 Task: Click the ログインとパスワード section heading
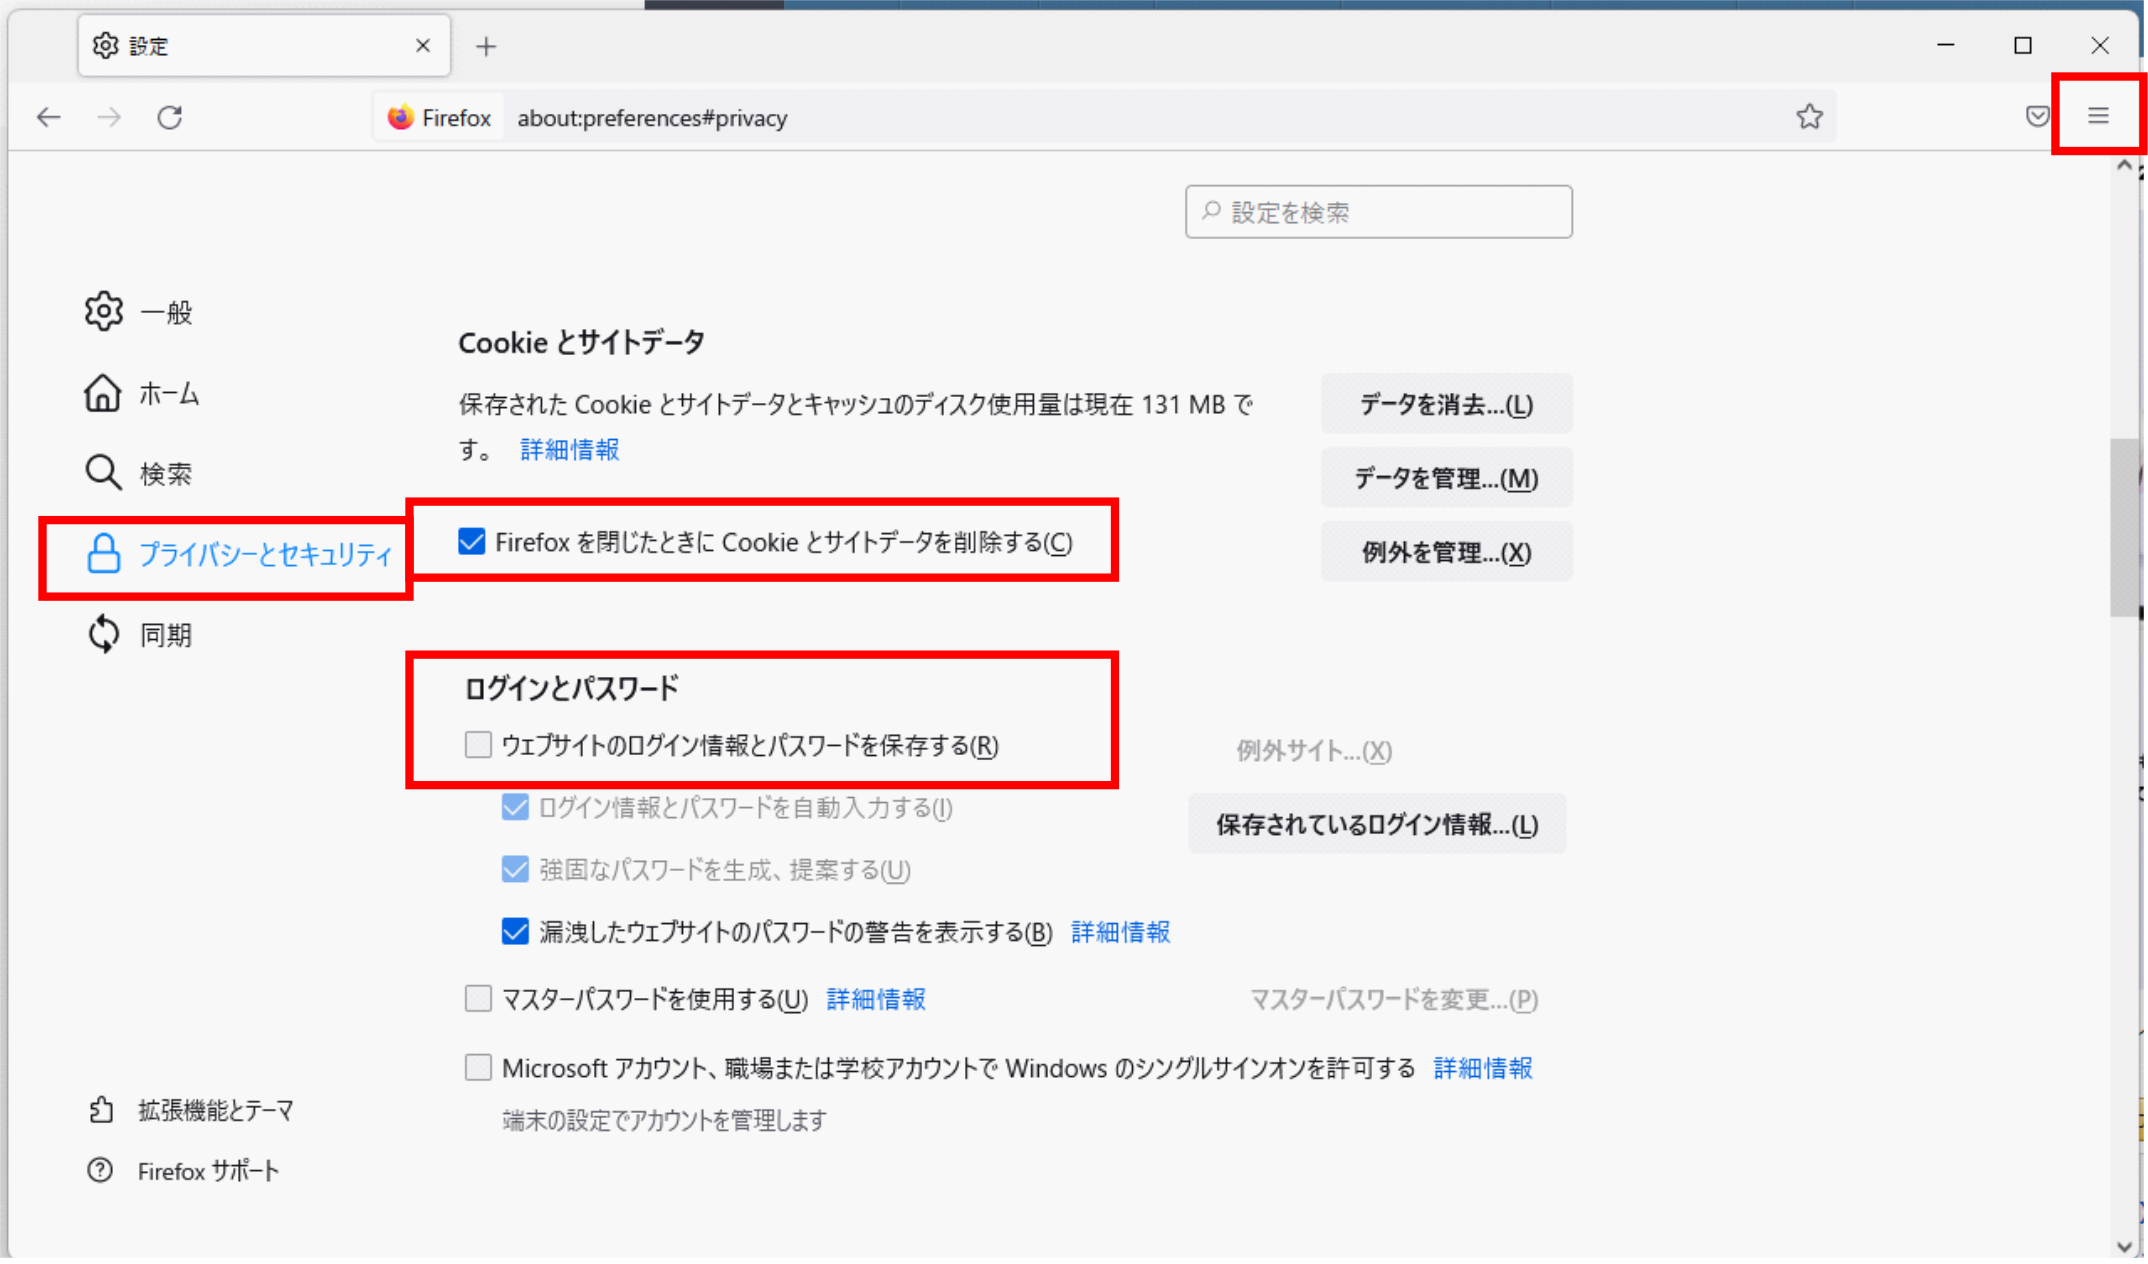(x=571, y=688)
